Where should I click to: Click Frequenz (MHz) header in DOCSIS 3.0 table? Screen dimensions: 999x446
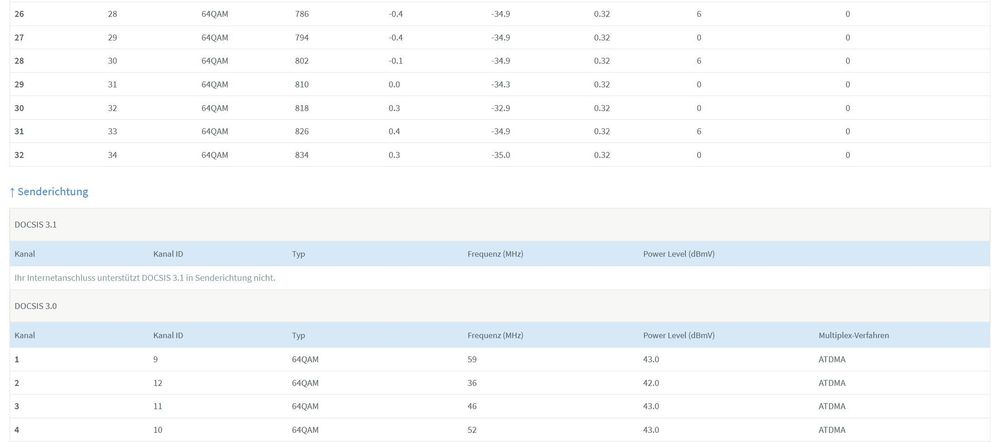(495, 335)
